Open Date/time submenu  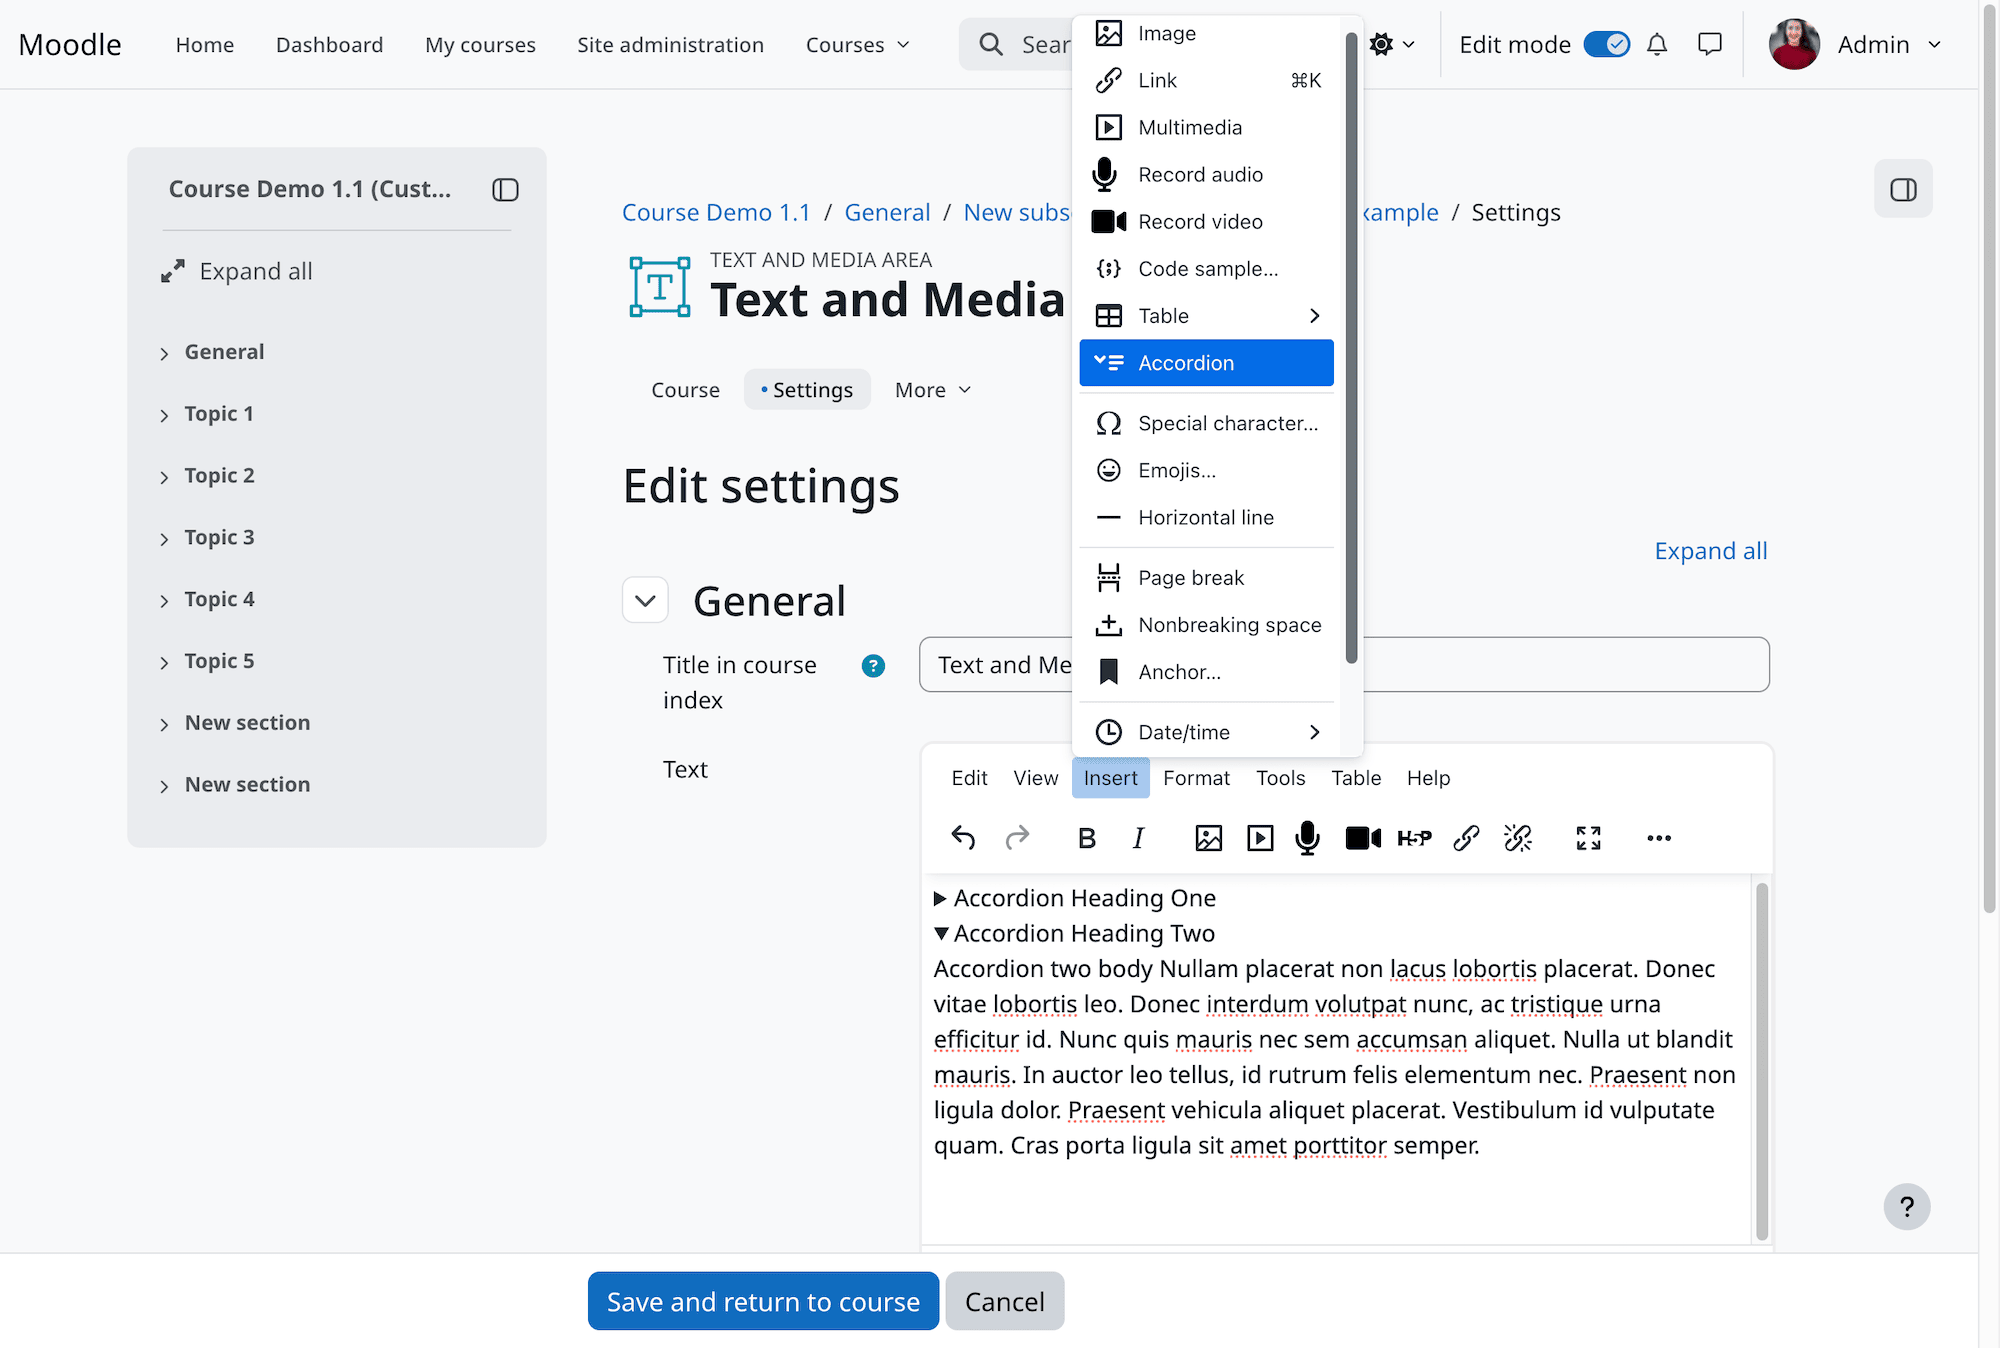(1206, 732)
